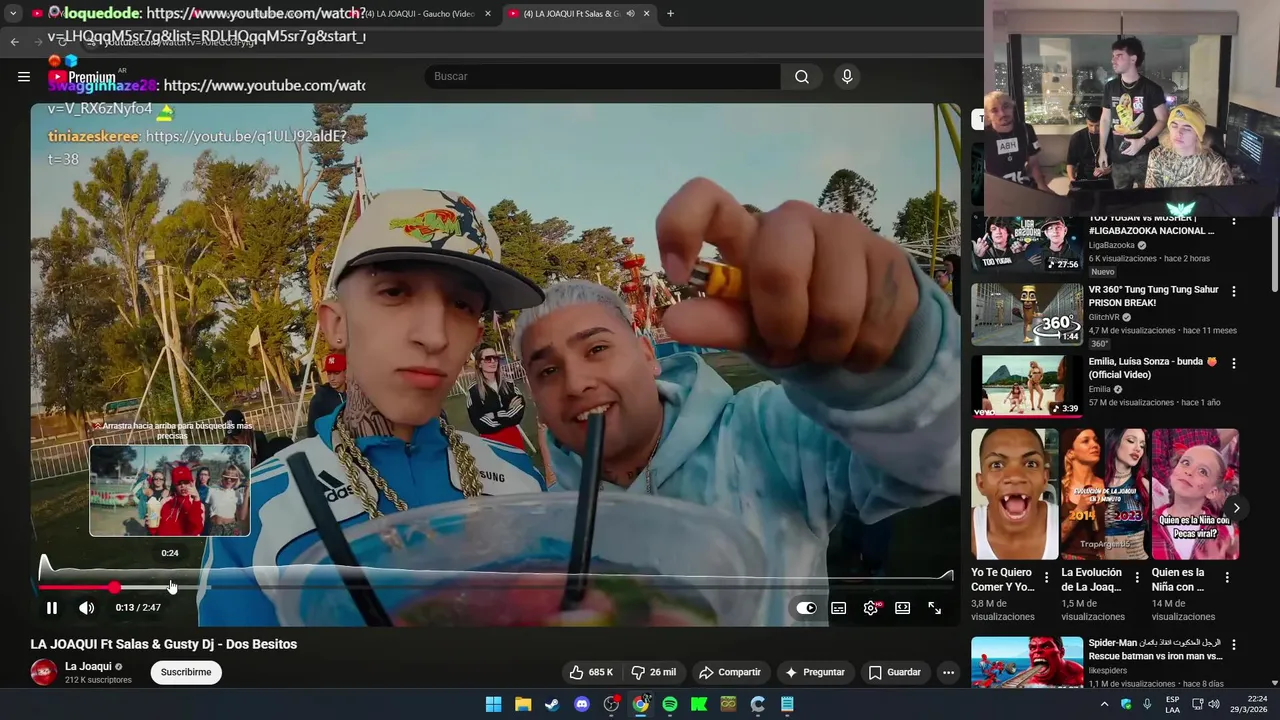Screen dimensions: 1280x720
Task: Open more actions ellipsis beside Guardar
Action: [948, 672]
